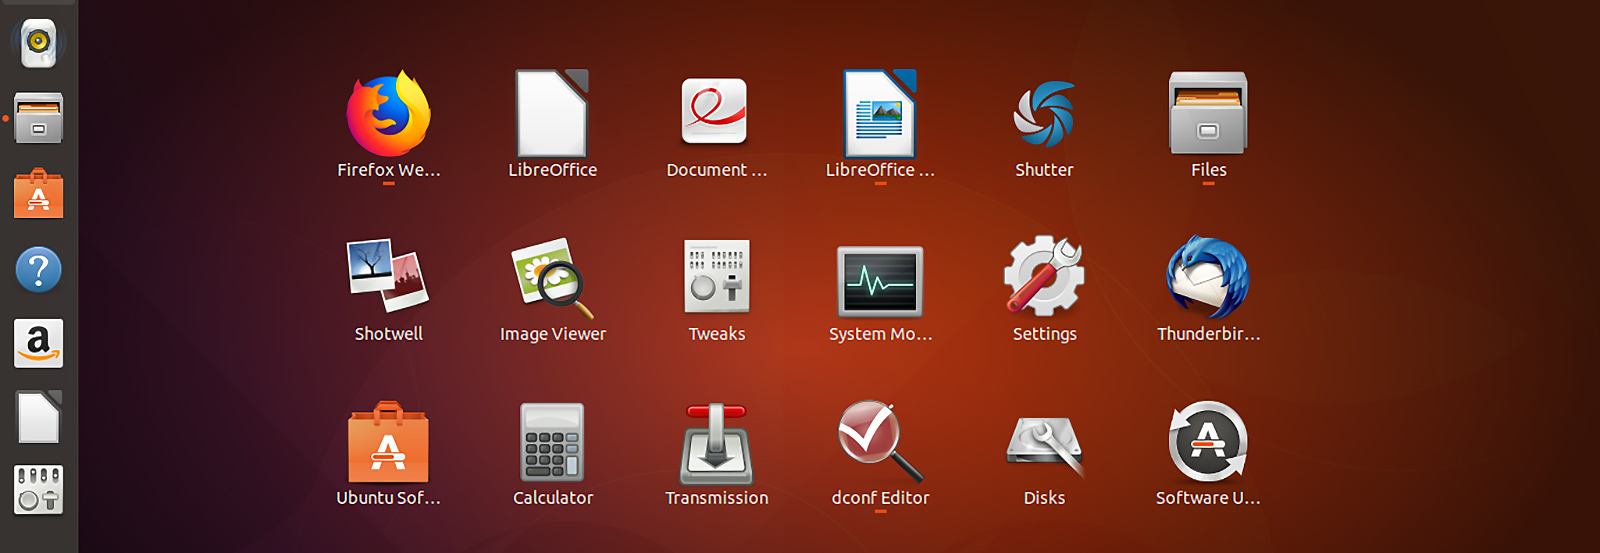
Task: Launch Software Updater
Action: coord(1208,442)
